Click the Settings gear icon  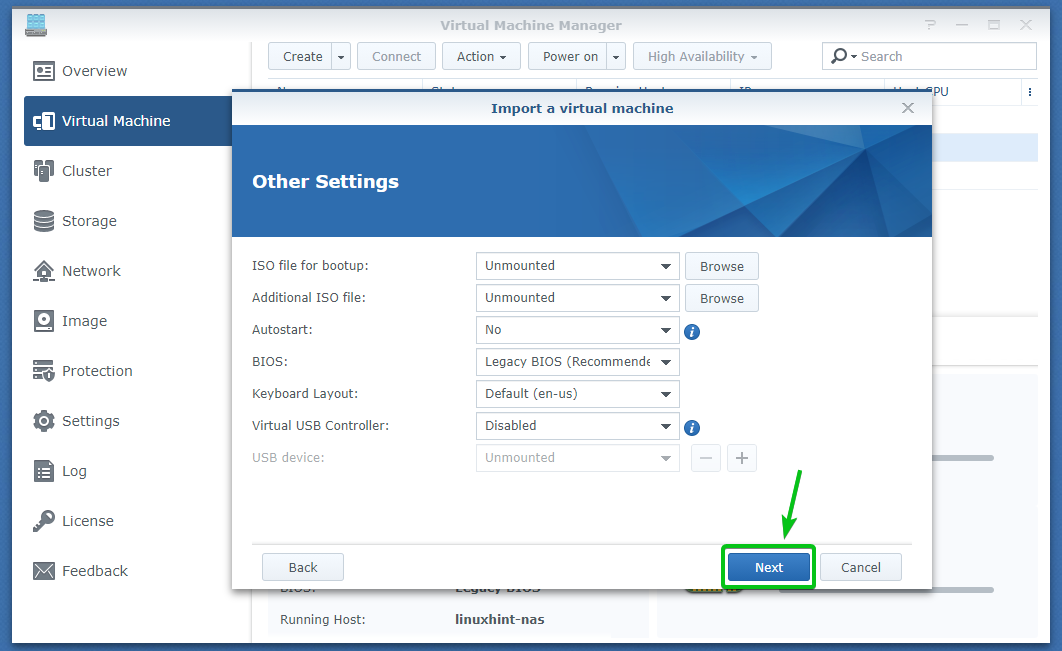pos(44,421)
